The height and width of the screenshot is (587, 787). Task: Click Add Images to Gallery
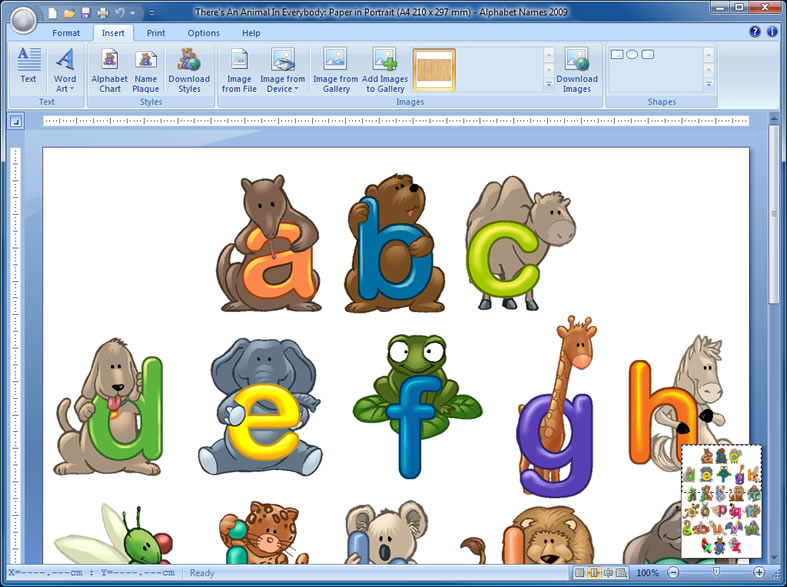pyautogui.click(x=385, y=70)
